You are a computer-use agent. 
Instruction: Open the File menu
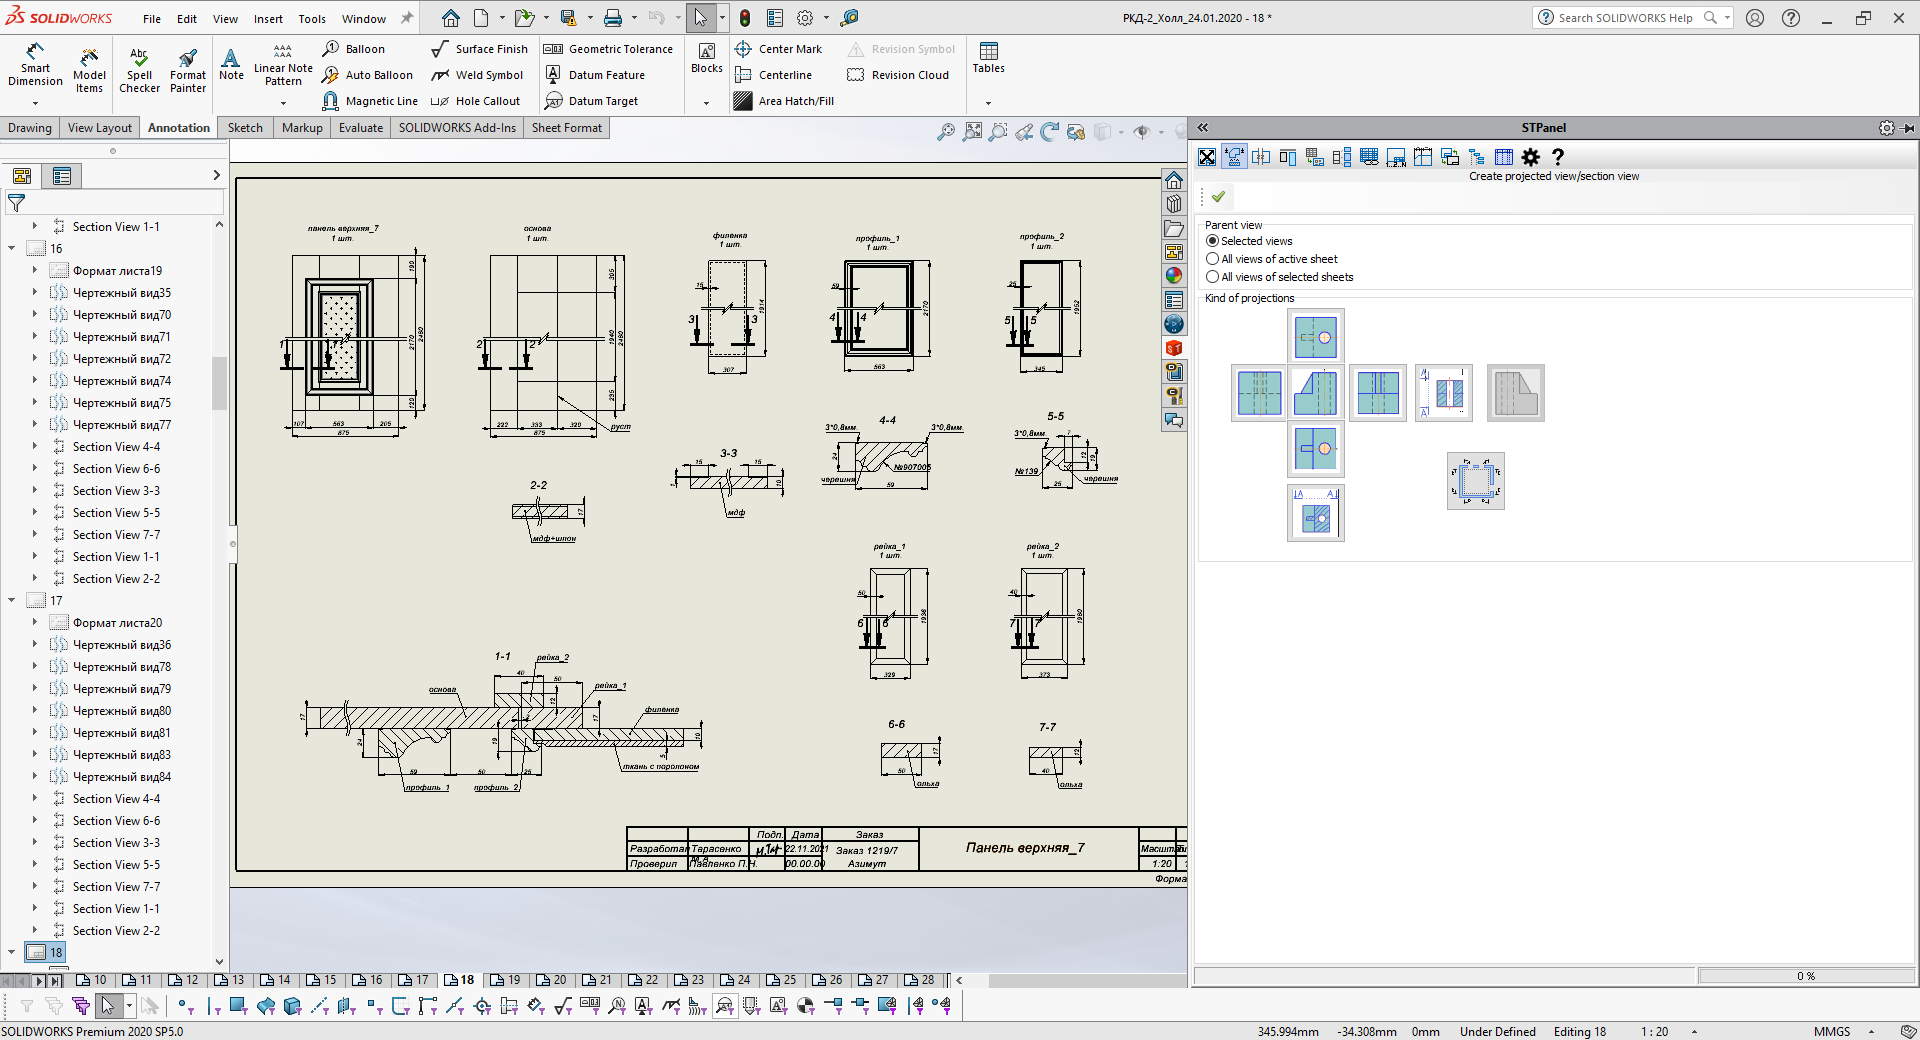(152, 19)
